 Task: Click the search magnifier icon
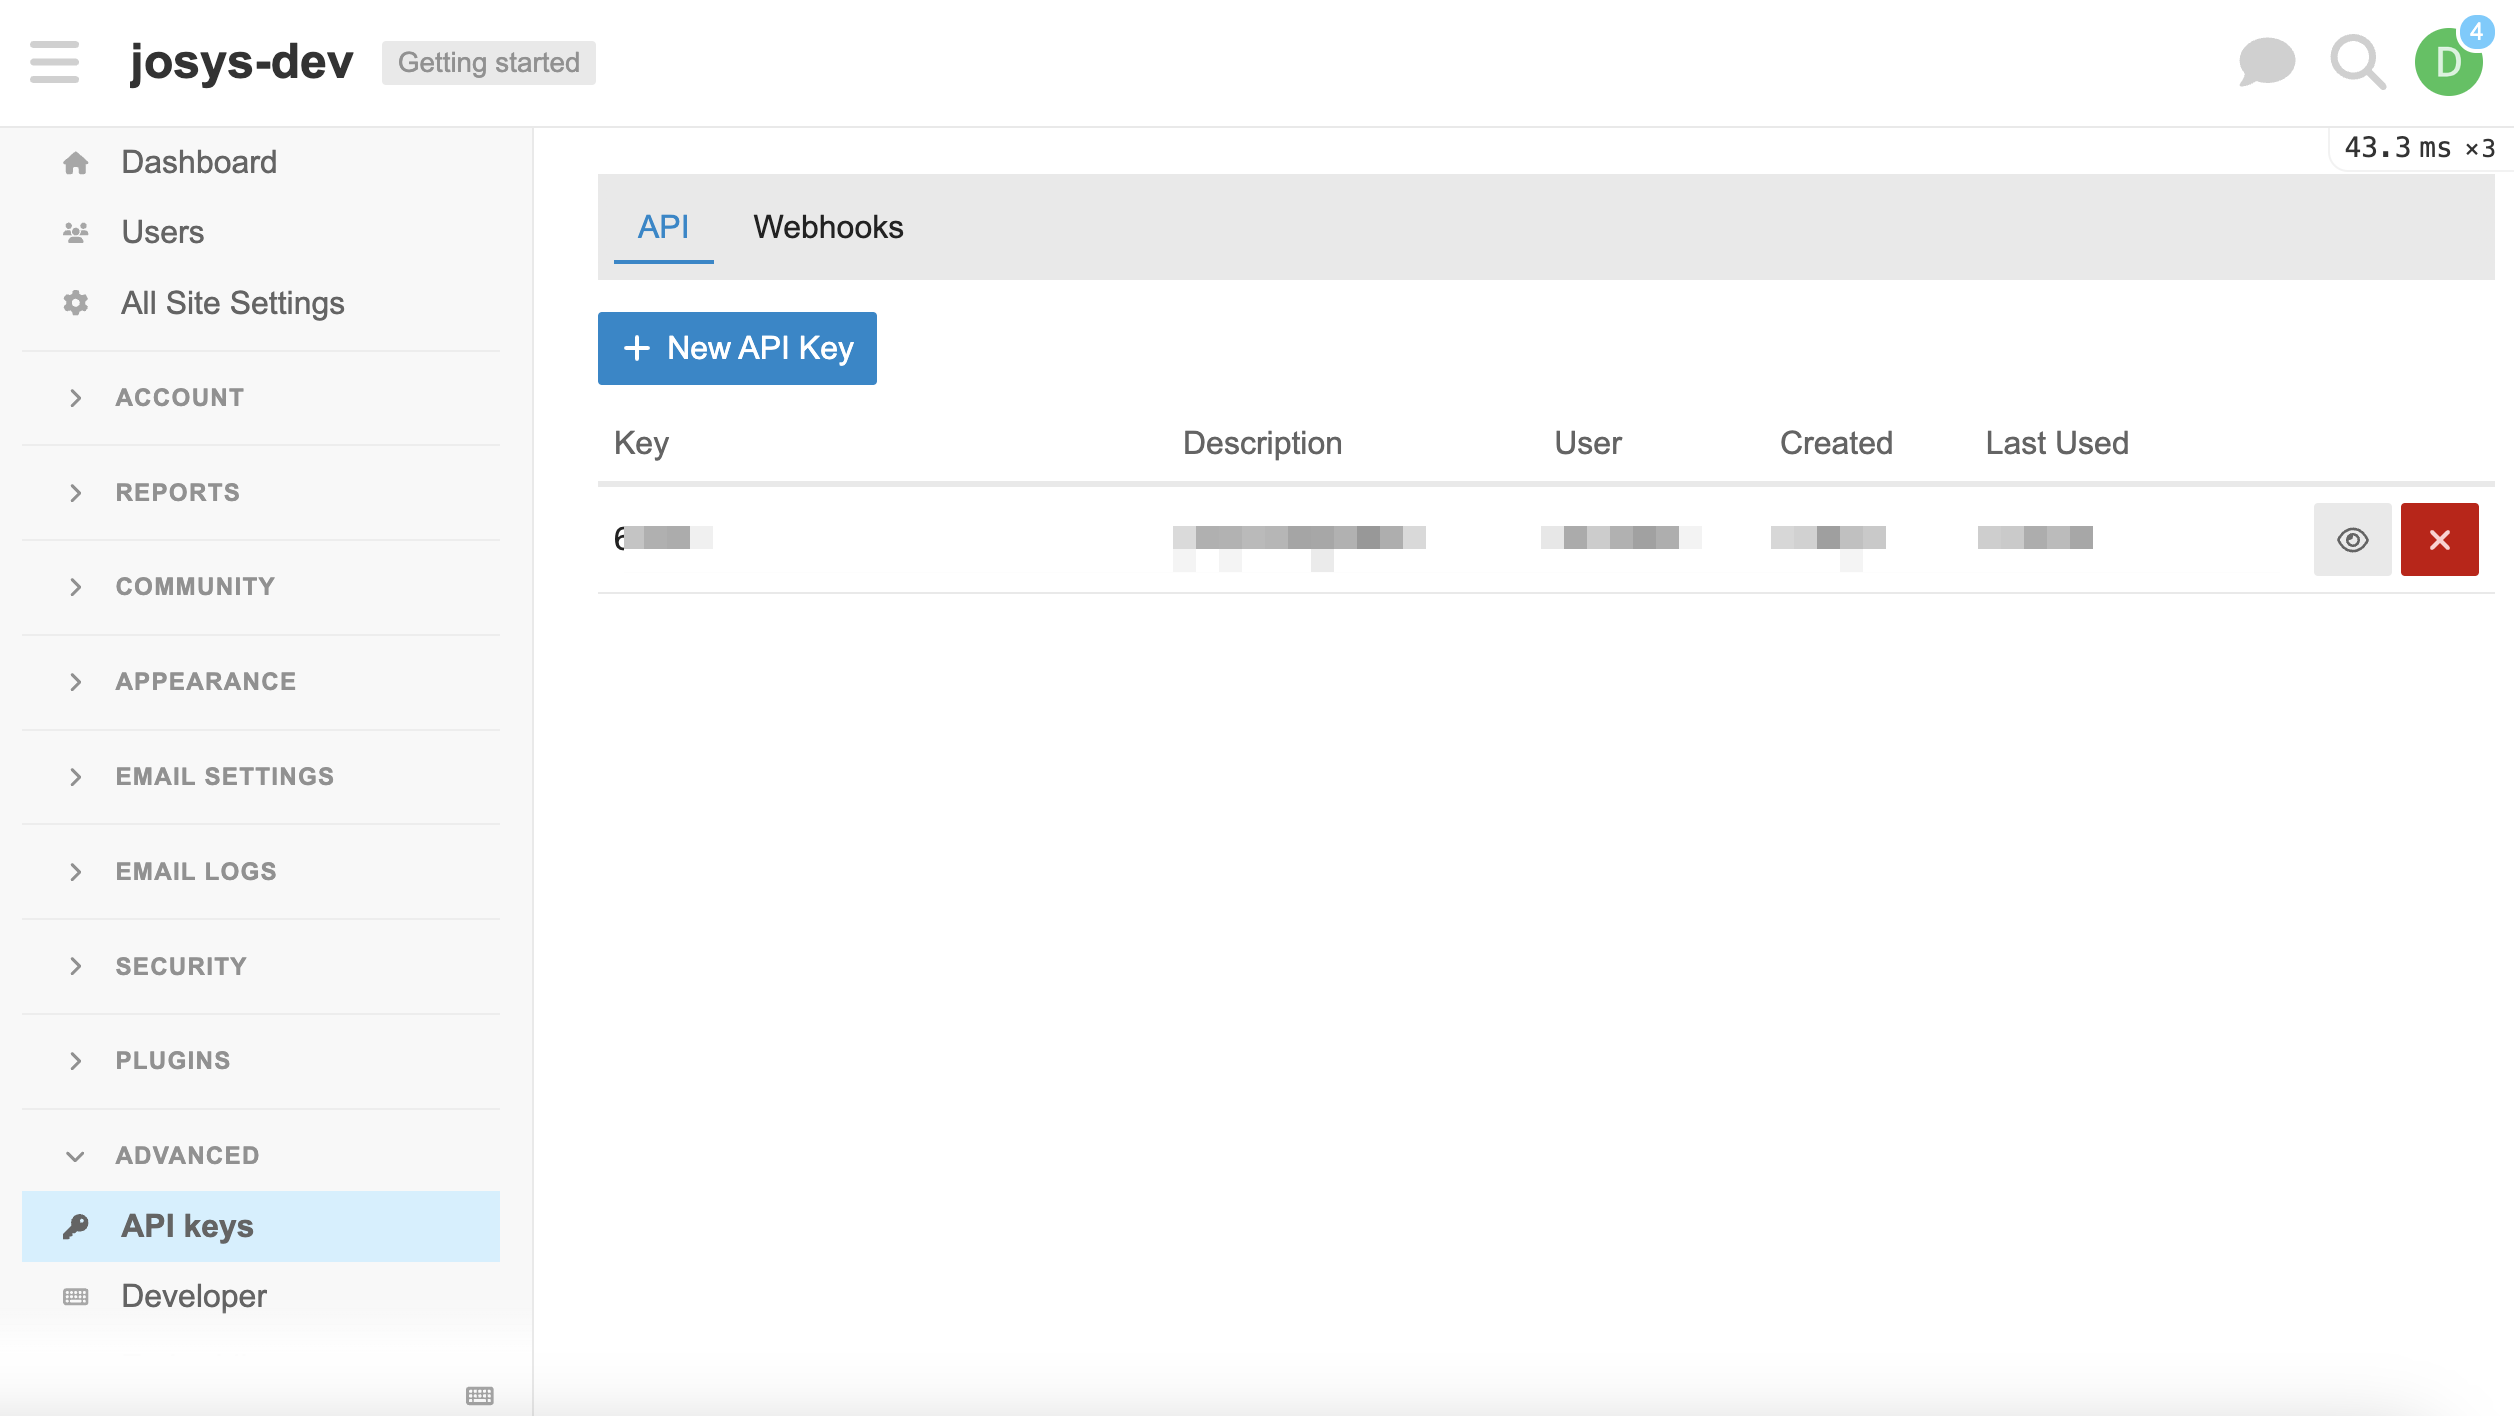[2357, 62]
